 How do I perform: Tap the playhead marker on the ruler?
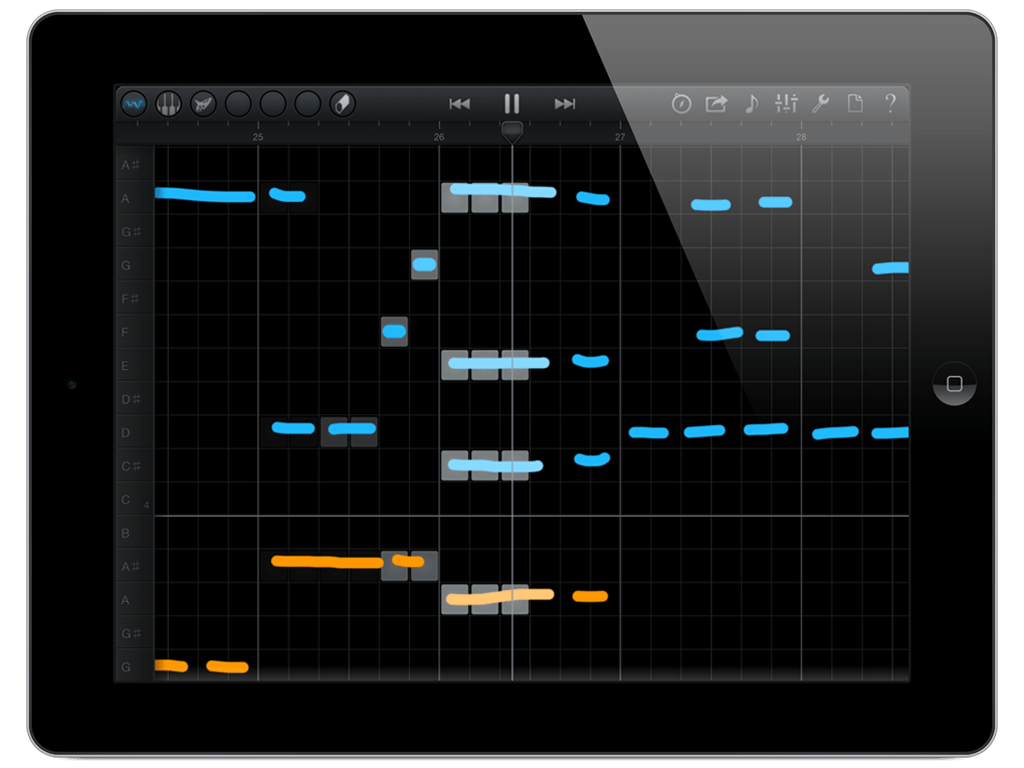[x=512, y=132]
